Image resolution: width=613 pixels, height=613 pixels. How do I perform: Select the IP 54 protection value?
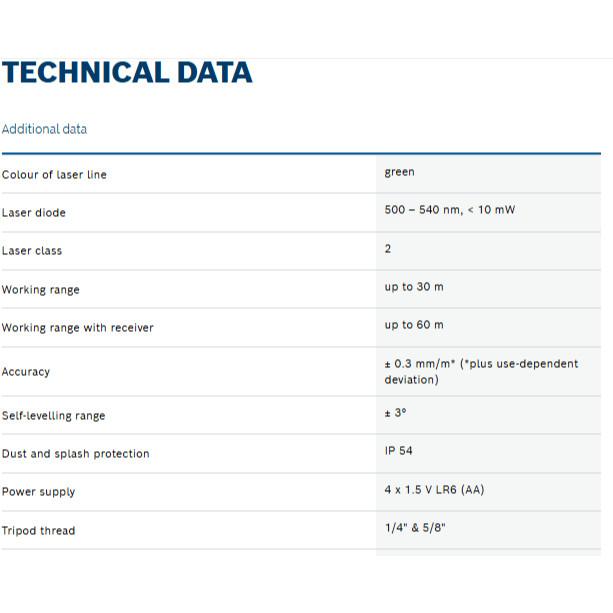point(398,451)
